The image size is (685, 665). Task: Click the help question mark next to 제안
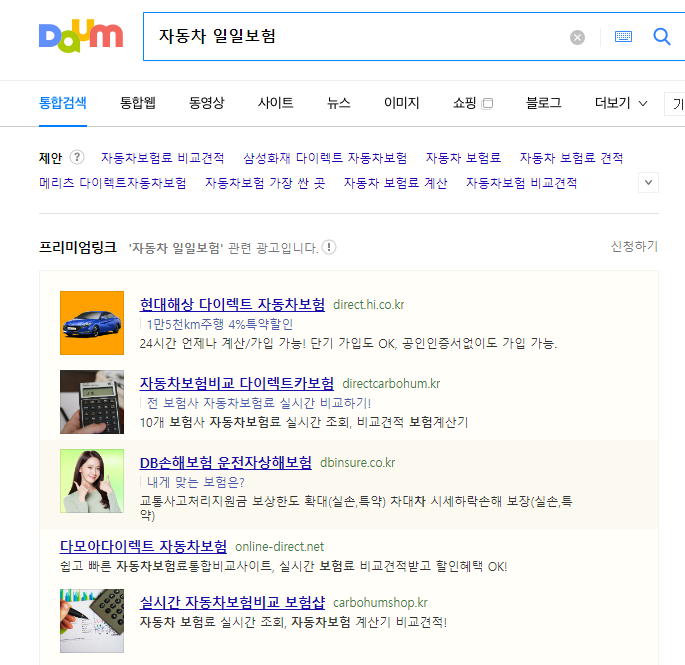coord(77,157)
